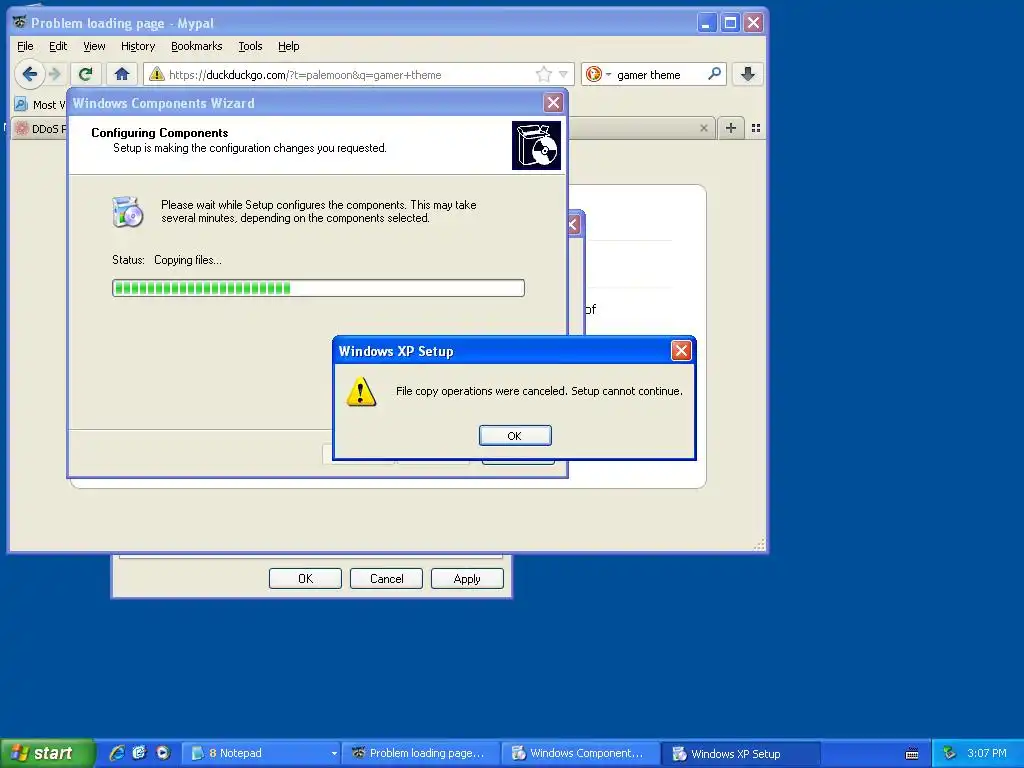Image resolution: width=1024 pixels, height=768 pixels.
Task: Click 'Status: Copying files...' text
Action: point(167,260)
